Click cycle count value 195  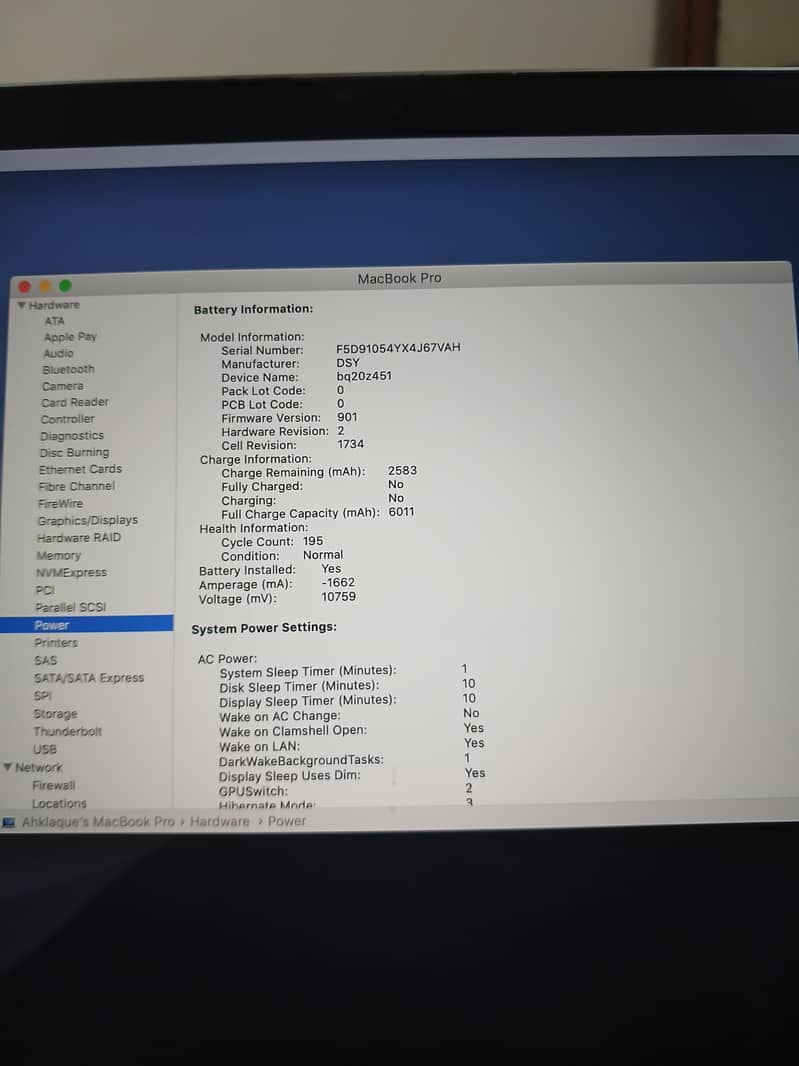click(313, 541)
